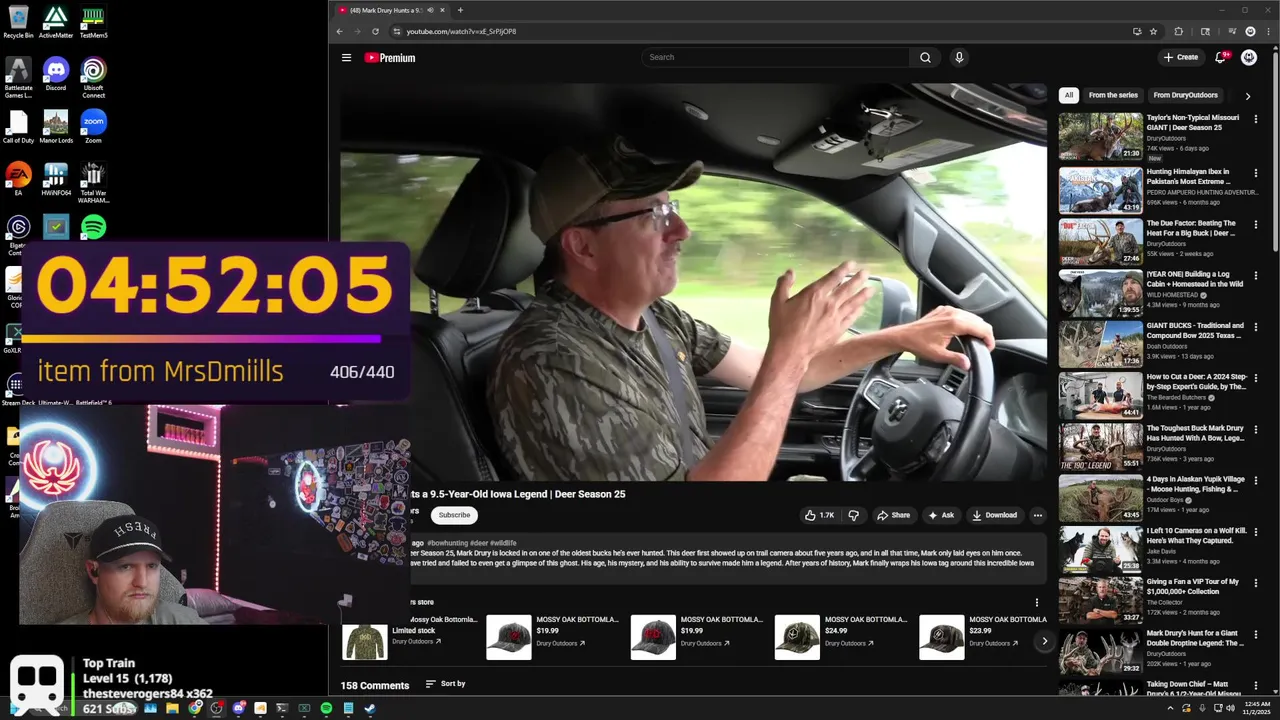Image resolution: width=1280 pixels, height=720 pixels.
Task: Click in the YouTube search field
Action: 776,57
